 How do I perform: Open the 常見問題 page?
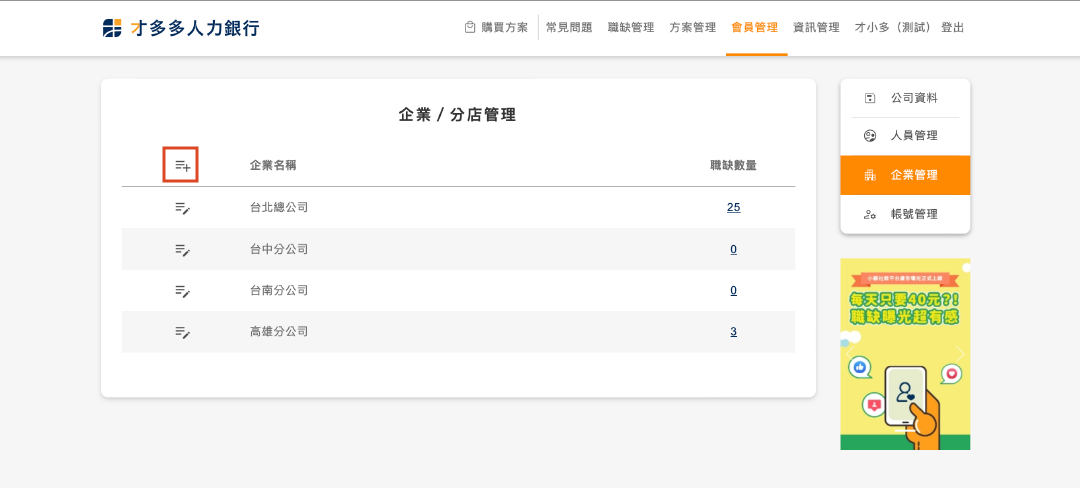(569, 28)
